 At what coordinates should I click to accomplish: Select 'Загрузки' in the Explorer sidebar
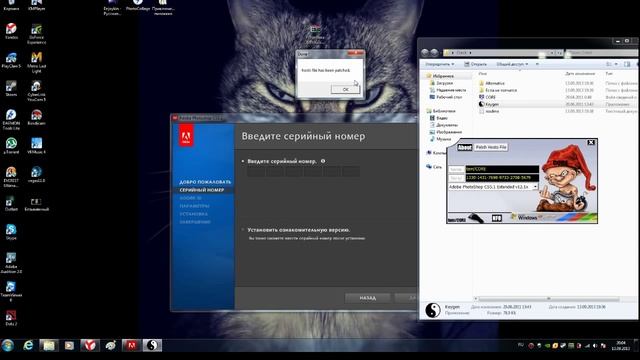coord(444,83)
